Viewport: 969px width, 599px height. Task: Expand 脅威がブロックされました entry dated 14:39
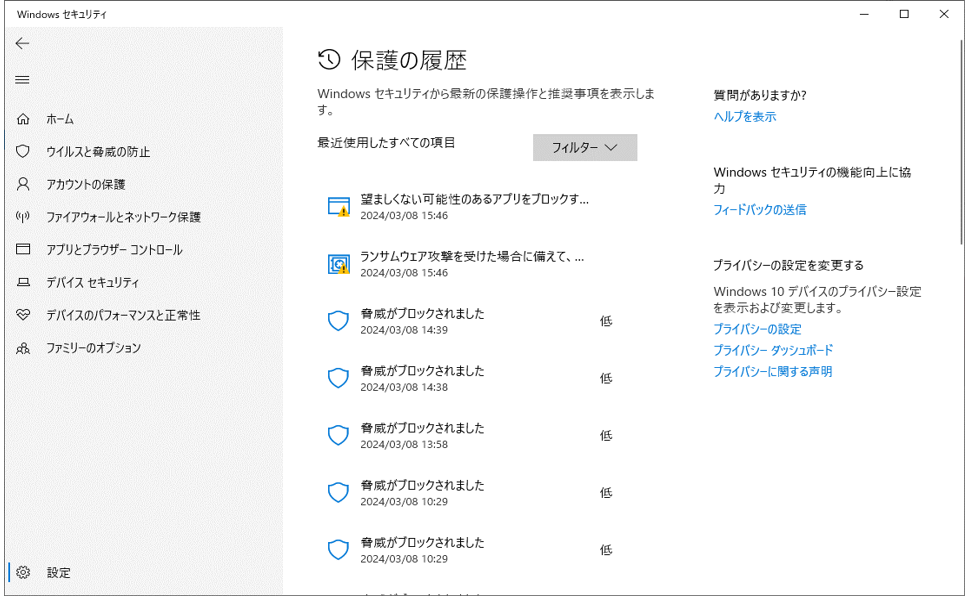[x=475, y=321]
